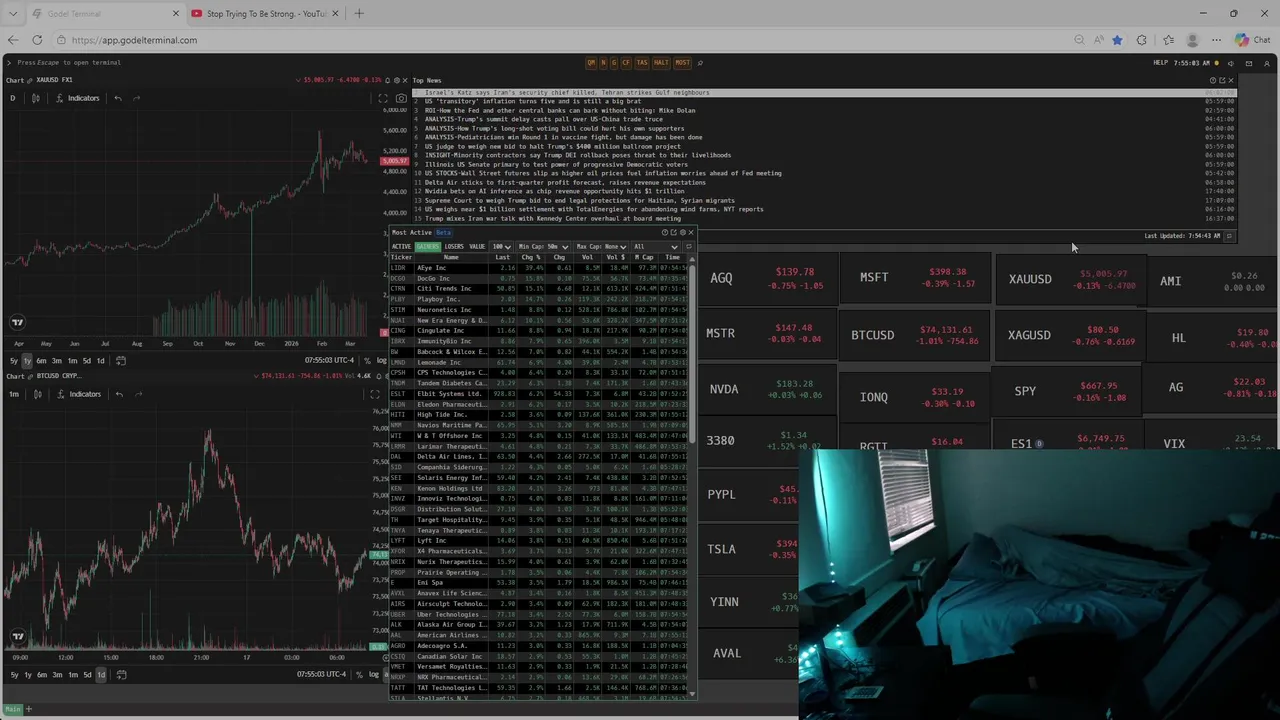Open the Max Cap None dropdown
Image resolution: width=1280 pixels, height=720 pixels.
click(601, 247)
